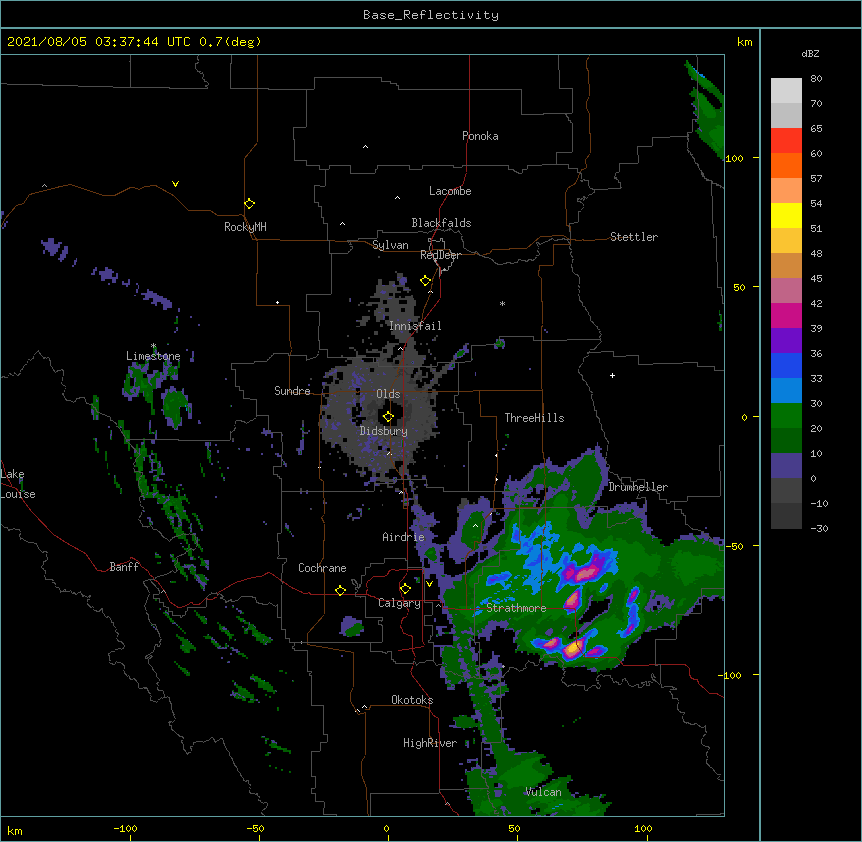862x842 pixels.
Task: Click the magenta 42 dBZ legend swatch
Action: coord(786,315)
